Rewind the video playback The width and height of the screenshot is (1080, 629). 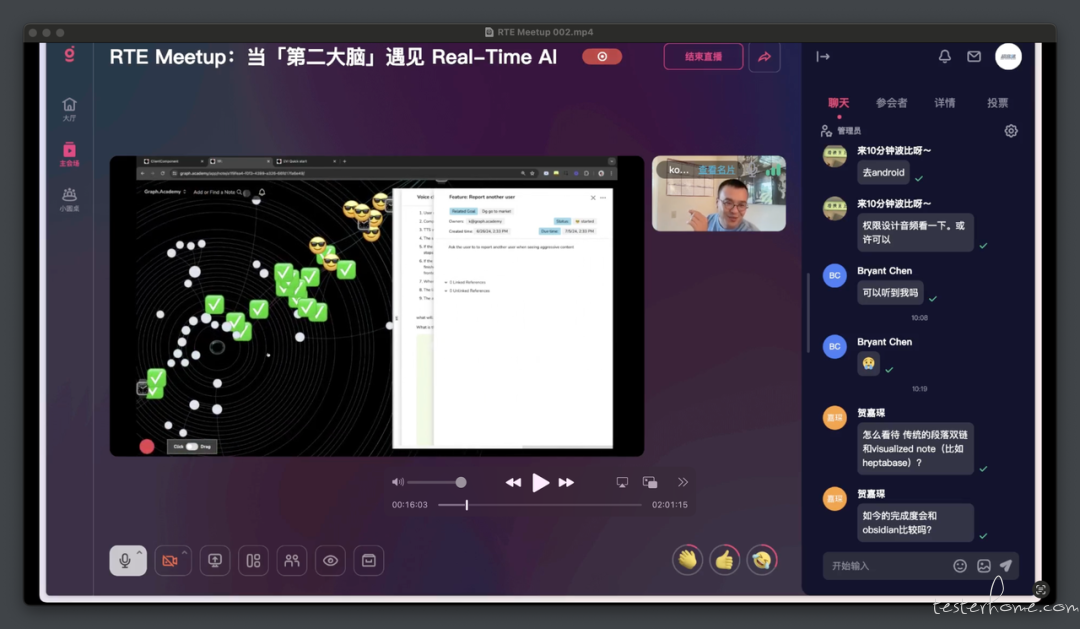513,482
